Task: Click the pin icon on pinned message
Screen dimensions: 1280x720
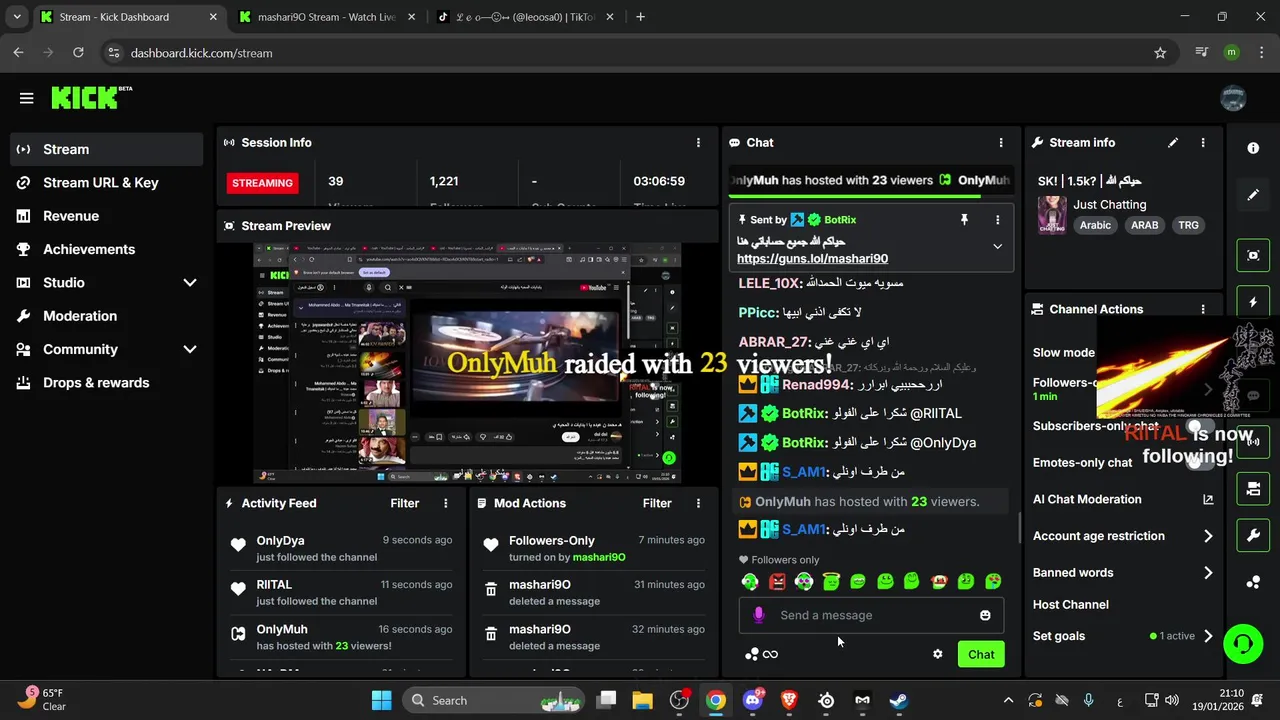Action: (x=964, y=219)
